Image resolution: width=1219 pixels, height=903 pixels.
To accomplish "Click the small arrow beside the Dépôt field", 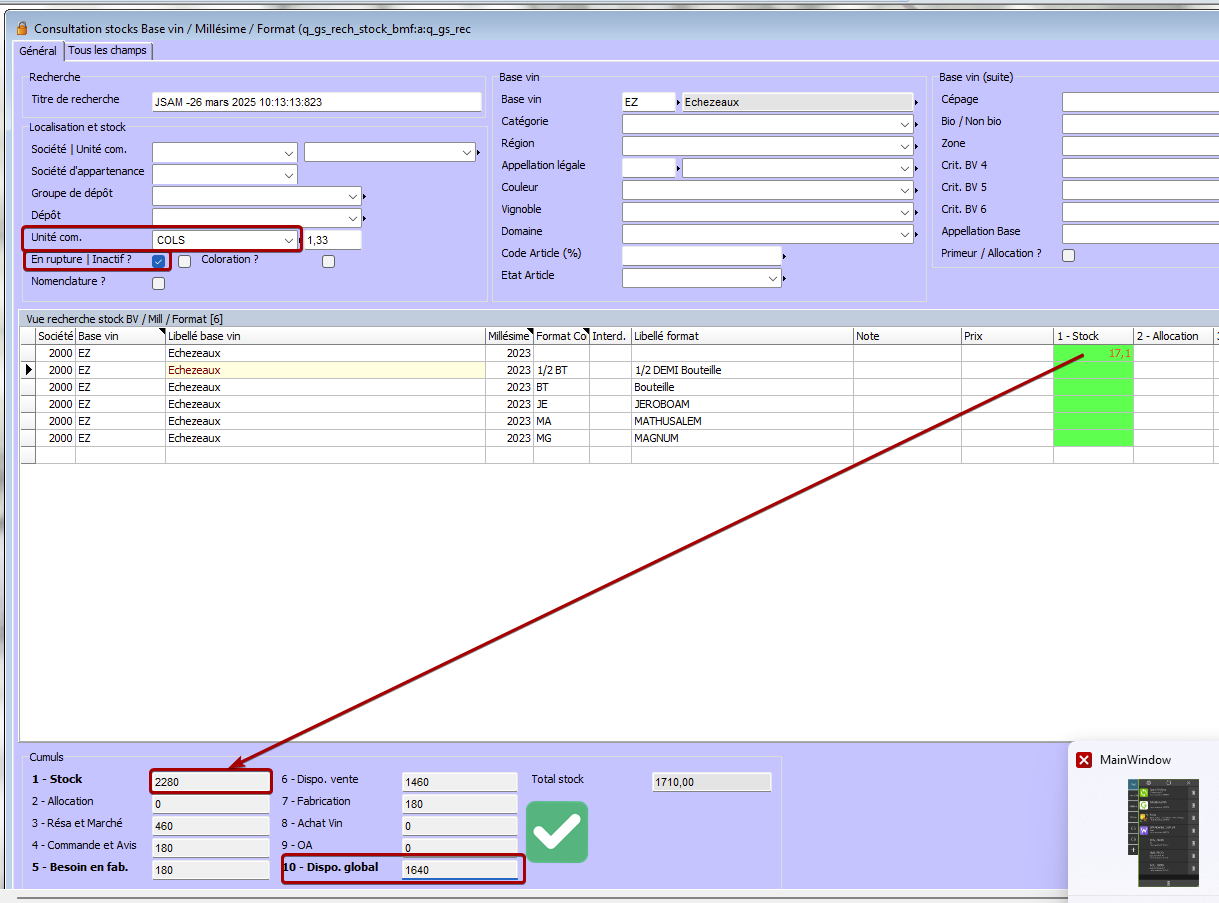I will (x=365, y=218).
